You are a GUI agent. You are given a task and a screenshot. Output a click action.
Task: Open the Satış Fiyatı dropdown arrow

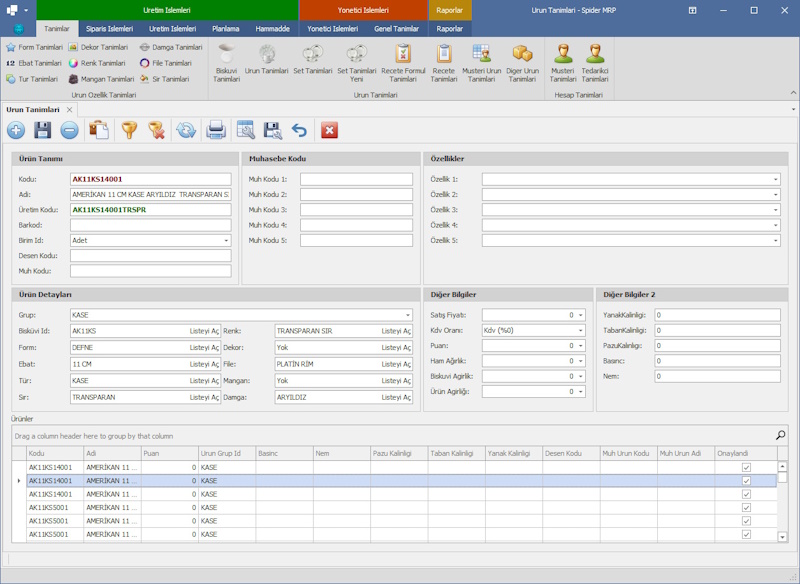click(581, 315)
